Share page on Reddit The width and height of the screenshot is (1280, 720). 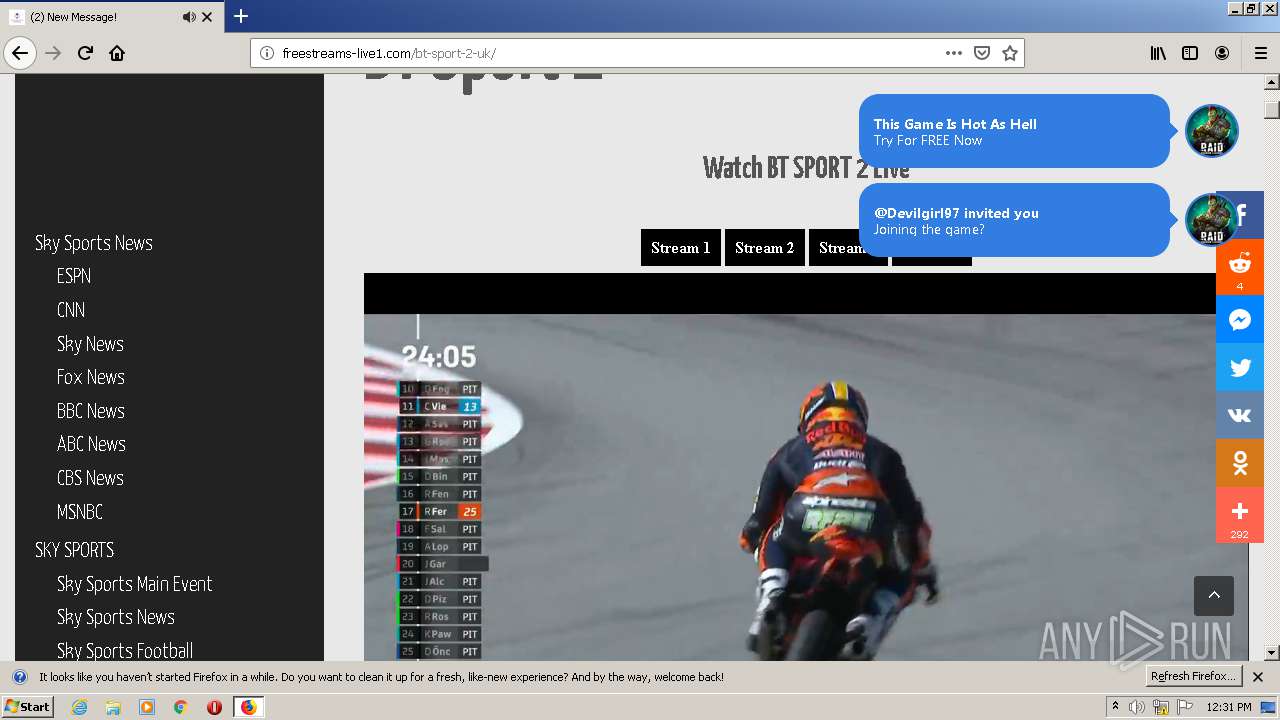coord(1240,267)
